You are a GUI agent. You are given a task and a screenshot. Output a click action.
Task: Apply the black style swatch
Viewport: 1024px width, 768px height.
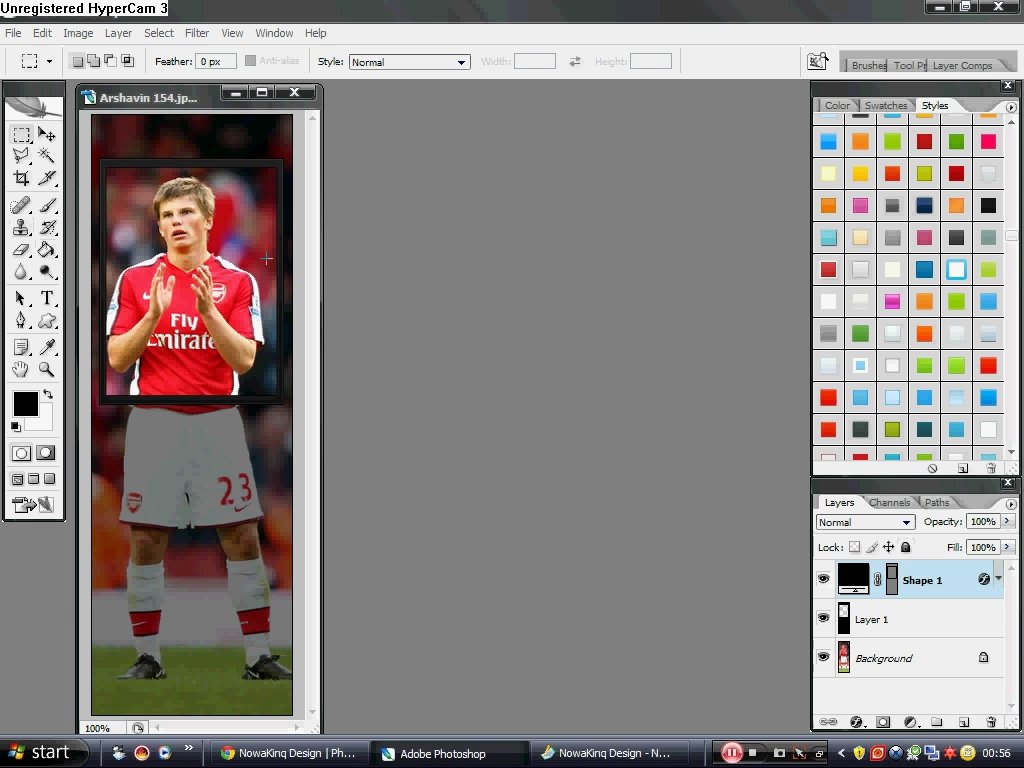pos(988,206)
